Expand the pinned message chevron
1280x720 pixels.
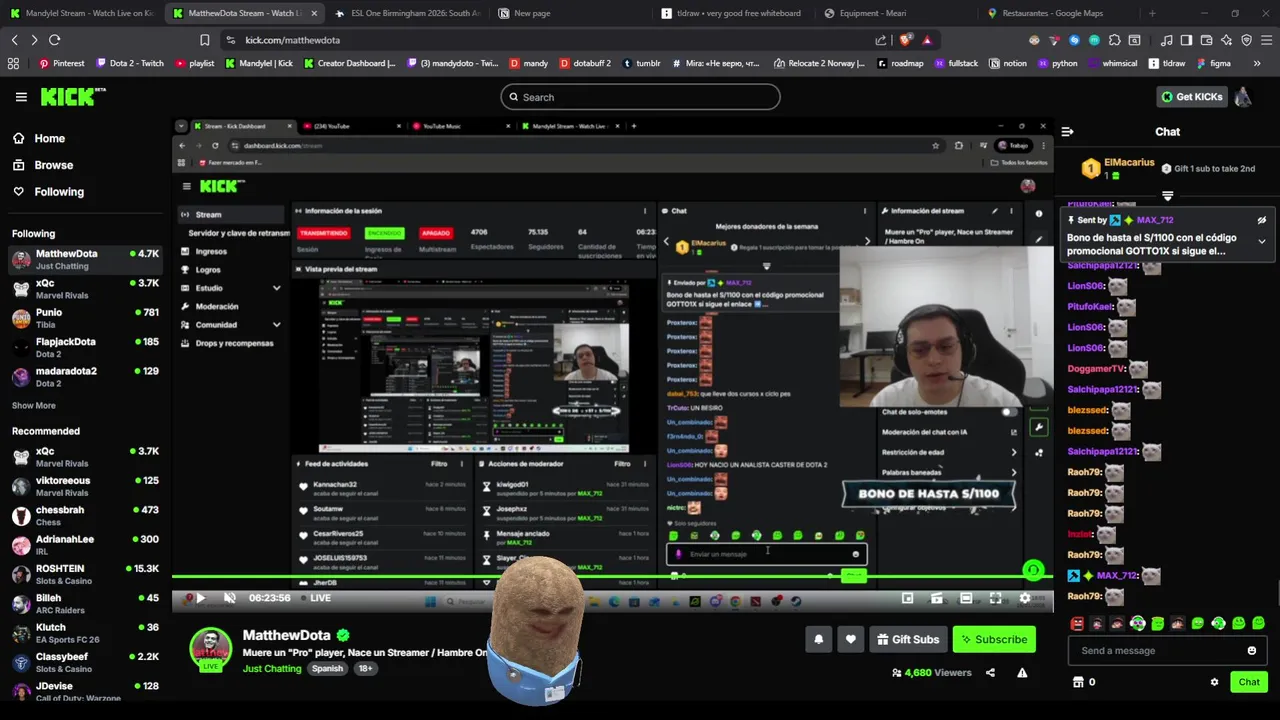click(1262, 241)
